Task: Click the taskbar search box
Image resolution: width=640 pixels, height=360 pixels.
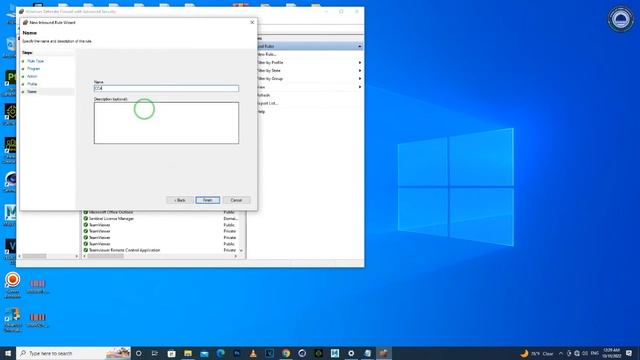Action: [x=73, y=353]
